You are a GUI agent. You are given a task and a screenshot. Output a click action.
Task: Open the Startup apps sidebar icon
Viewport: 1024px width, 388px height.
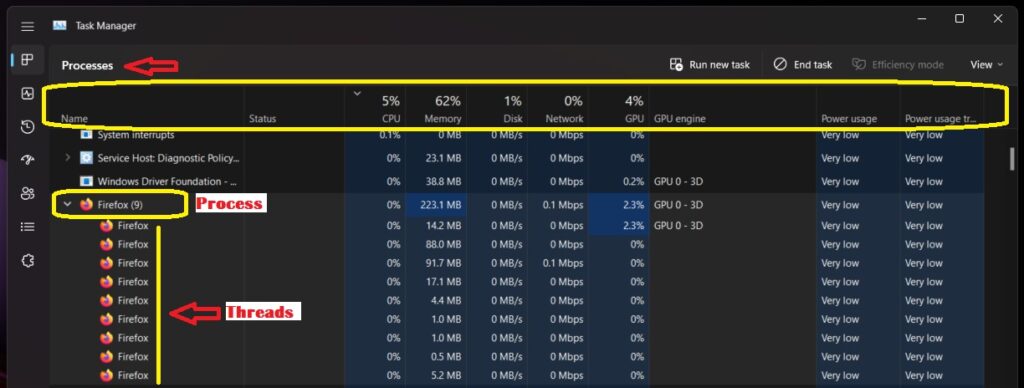(x=27, y=160)
